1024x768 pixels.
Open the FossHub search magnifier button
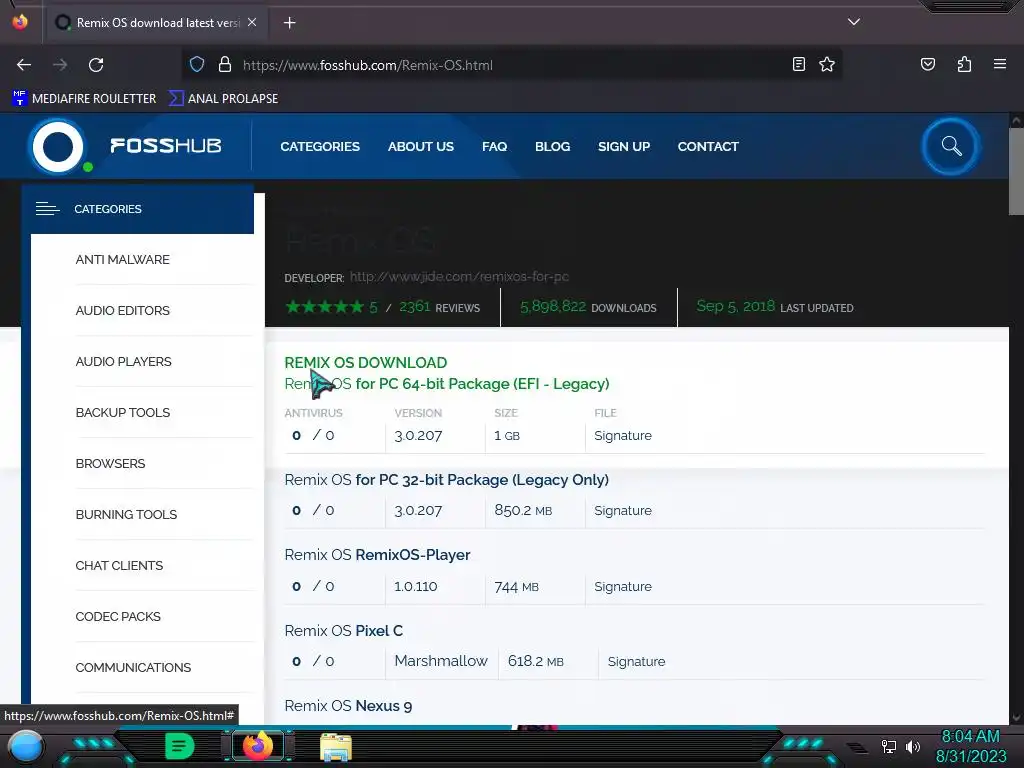tap(951, 146)
